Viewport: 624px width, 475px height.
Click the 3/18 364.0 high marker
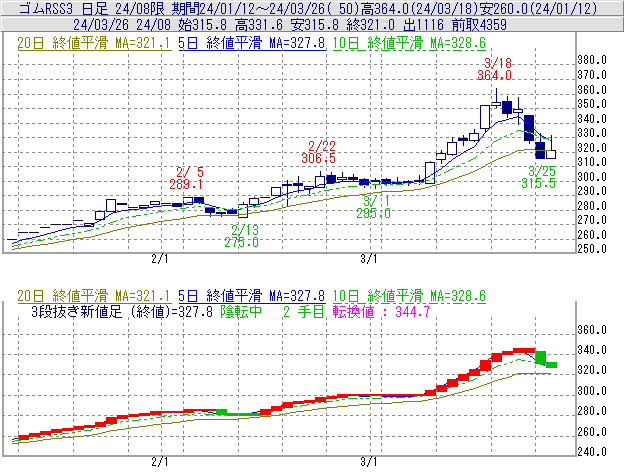[495, 69]
